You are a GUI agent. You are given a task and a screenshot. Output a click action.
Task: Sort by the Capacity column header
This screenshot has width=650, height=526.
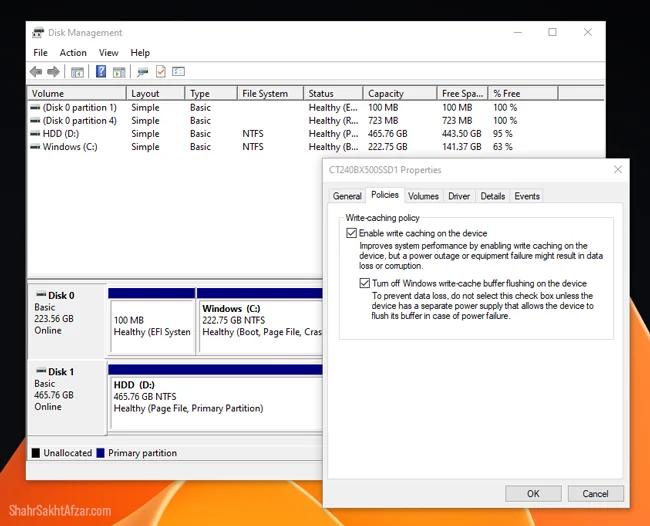pyautogui.click(x=400, y=94)
